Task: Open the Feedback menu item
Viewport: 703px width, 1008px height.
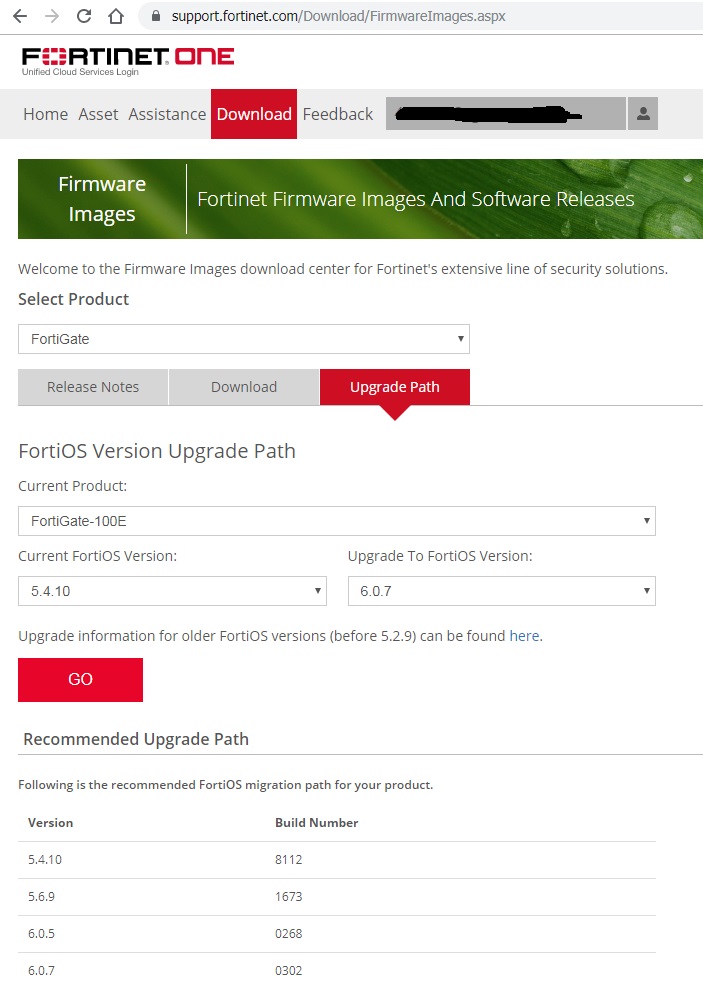Action: [x=338, y=114]
